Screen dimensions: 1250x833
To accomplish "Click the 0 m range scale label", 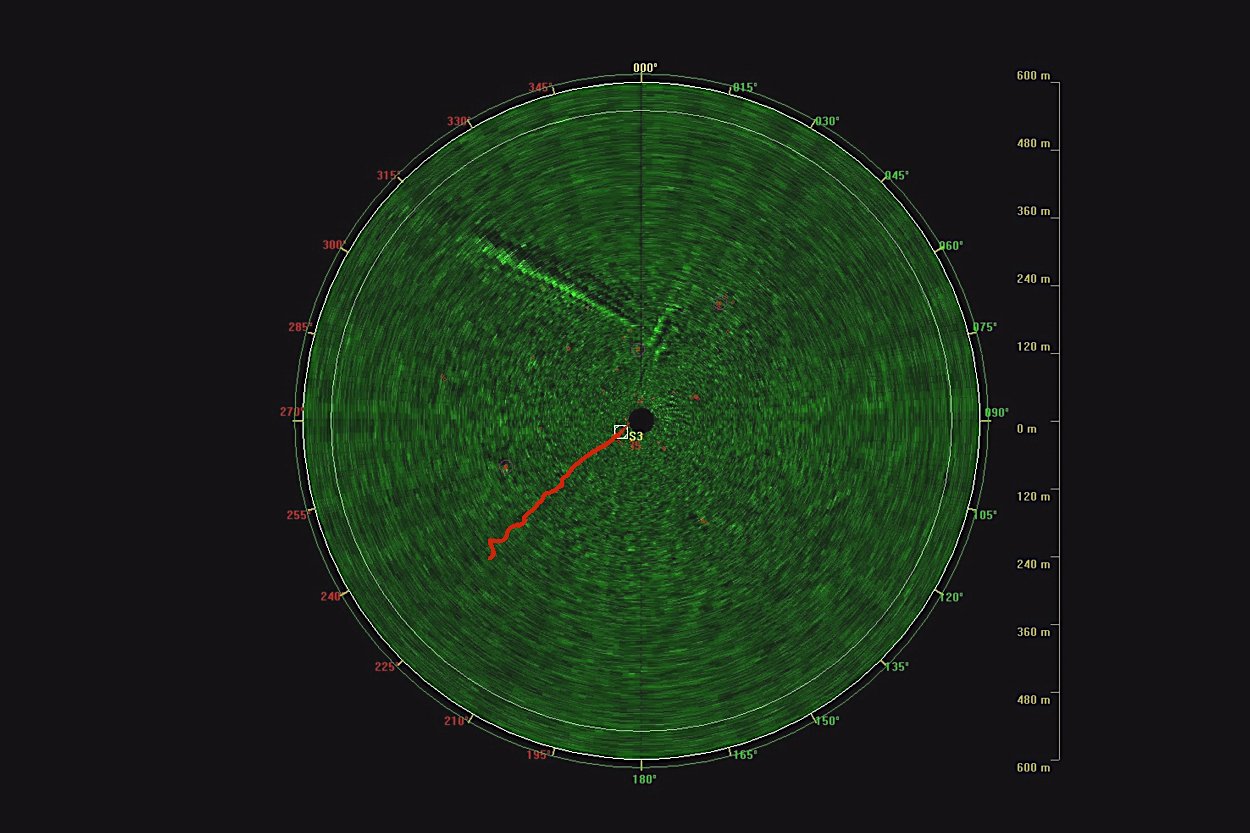I will [1026, 428].
